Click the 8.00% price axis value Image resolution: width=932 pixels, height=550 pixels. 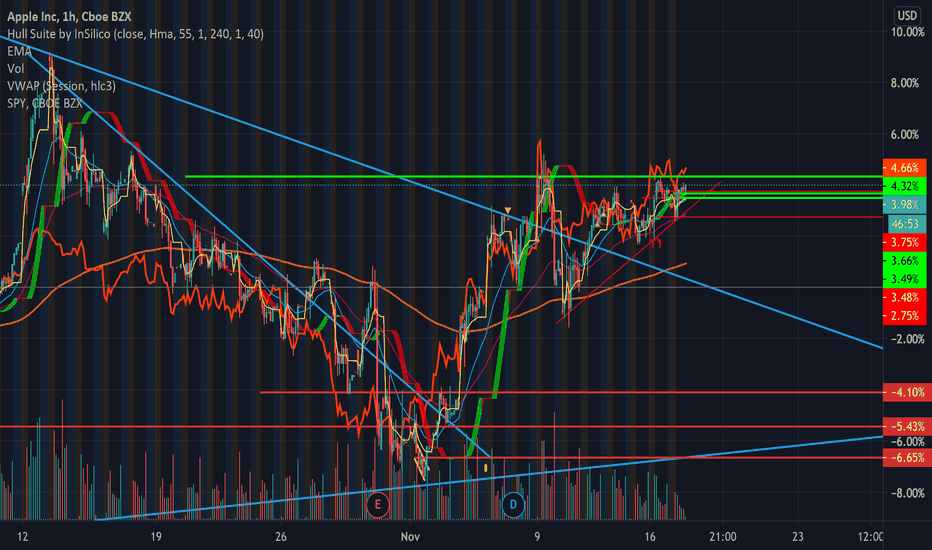pyautogui.click(x=907, y=83)
